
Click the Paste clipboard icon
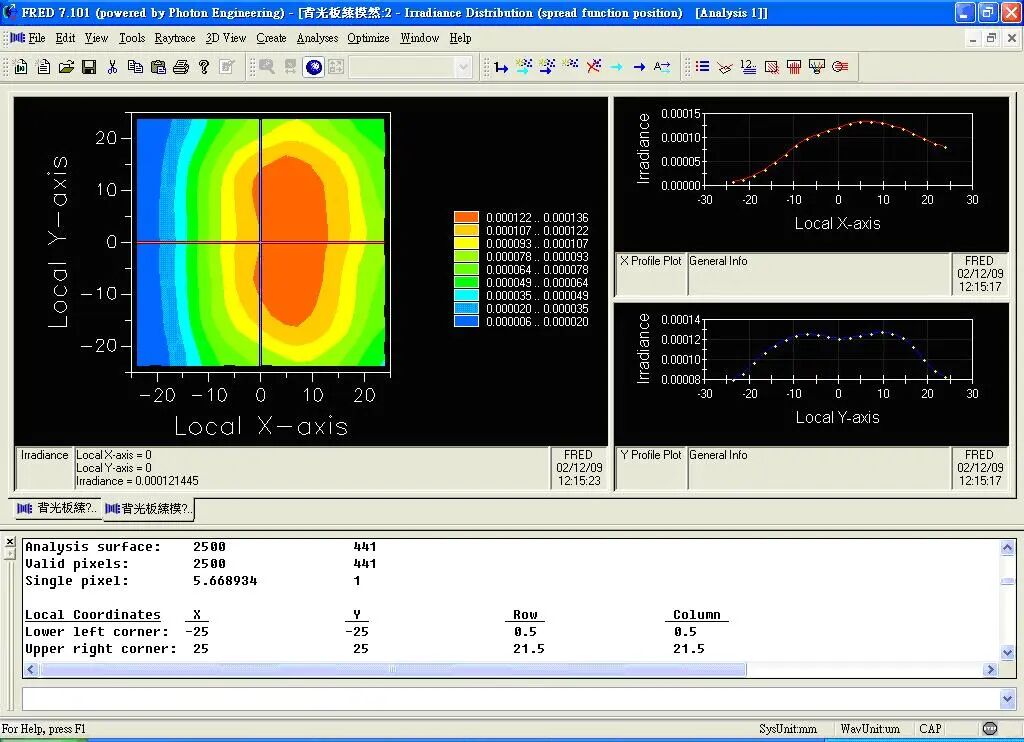(x=158, y=67)
